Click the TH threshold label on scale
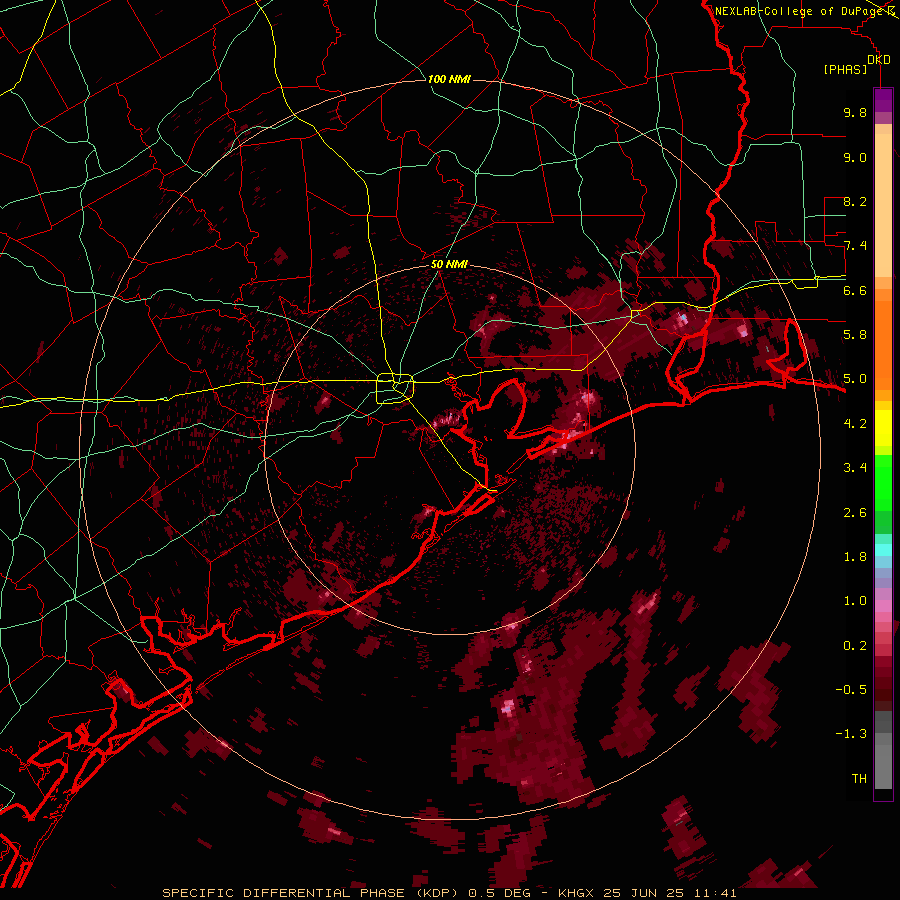This screenshot has width=900, height=900. 859,779
